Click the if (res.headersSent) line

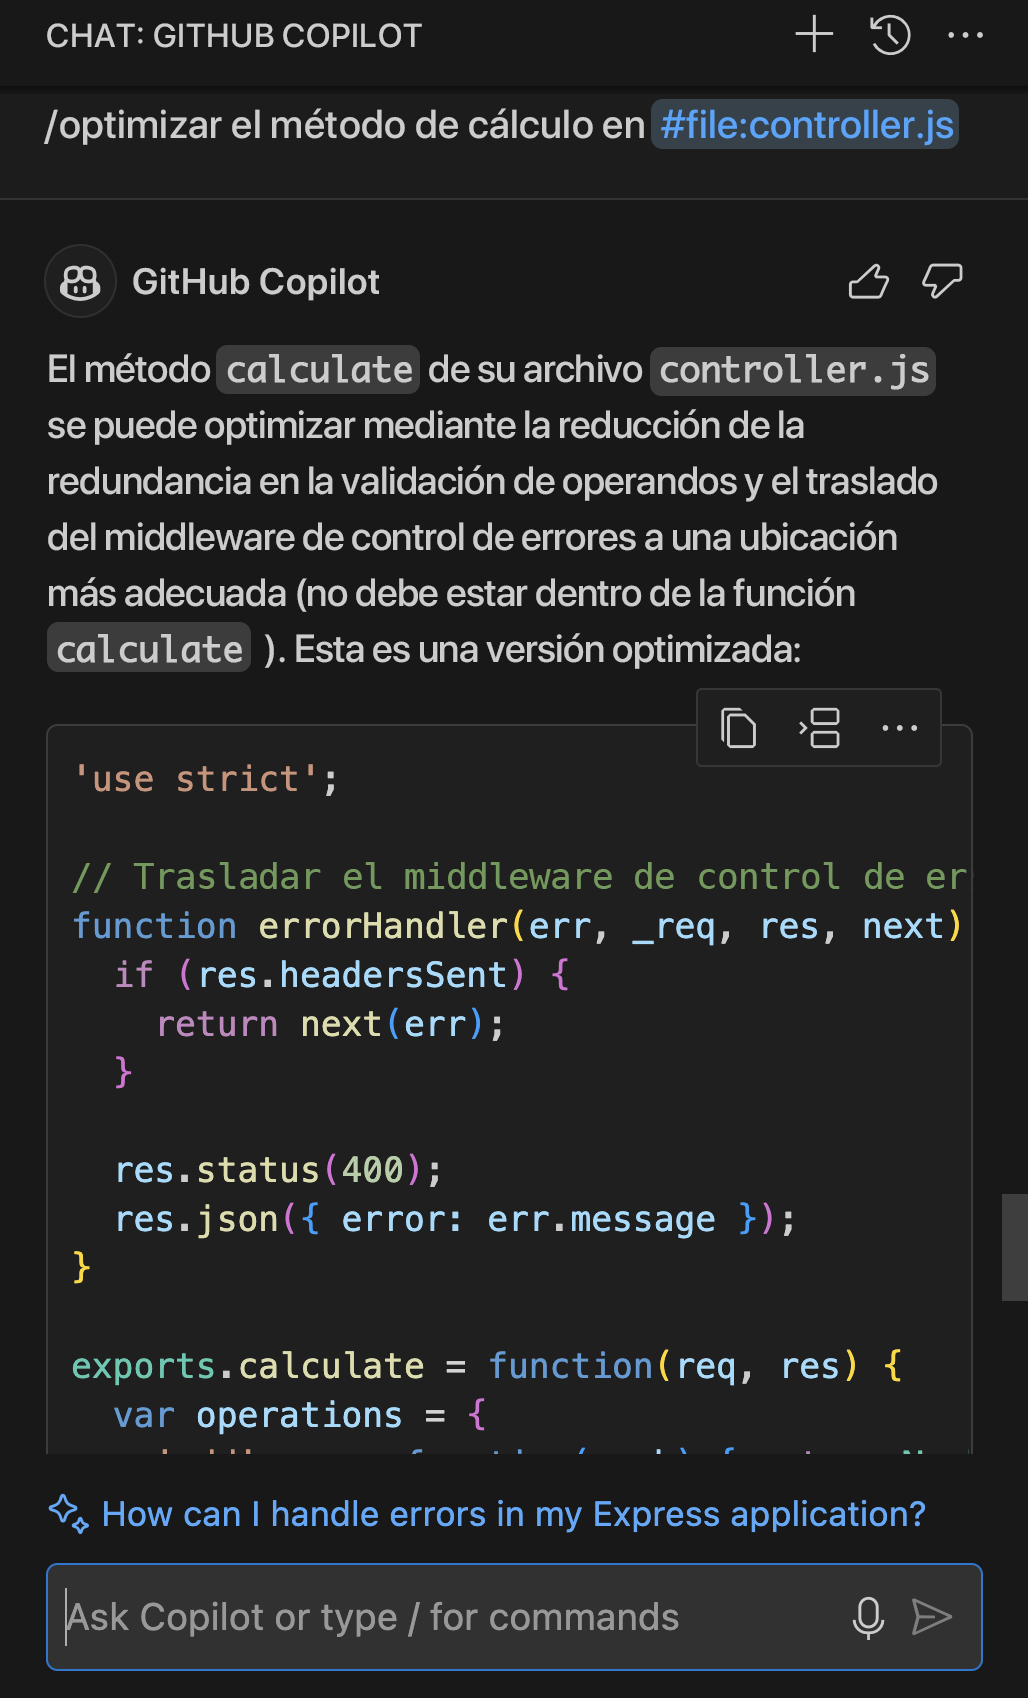342,975
